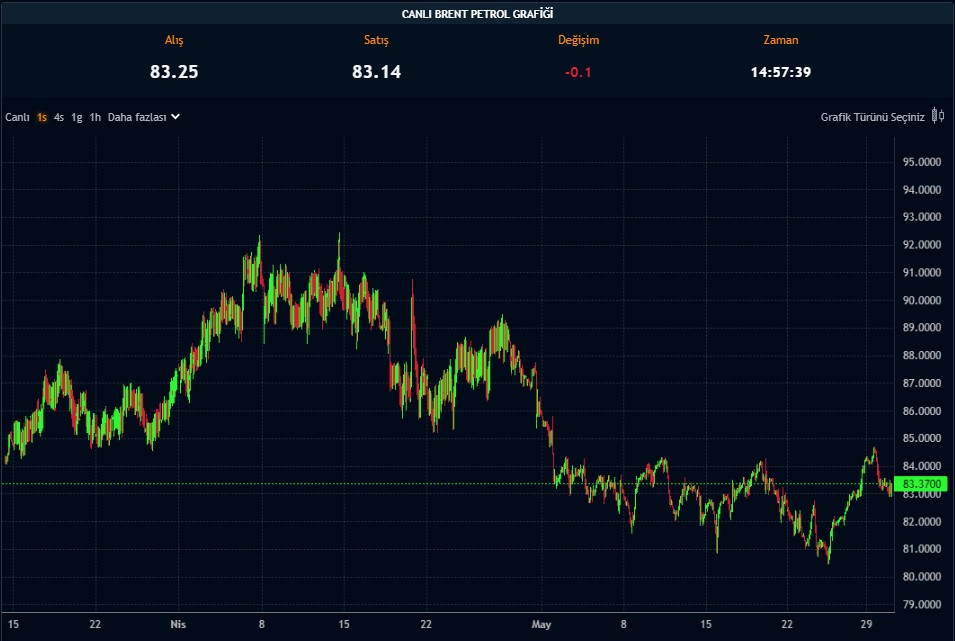
Task: Click the Nis label on time axis
Action: pyautogui.click(x=179, y=625)
